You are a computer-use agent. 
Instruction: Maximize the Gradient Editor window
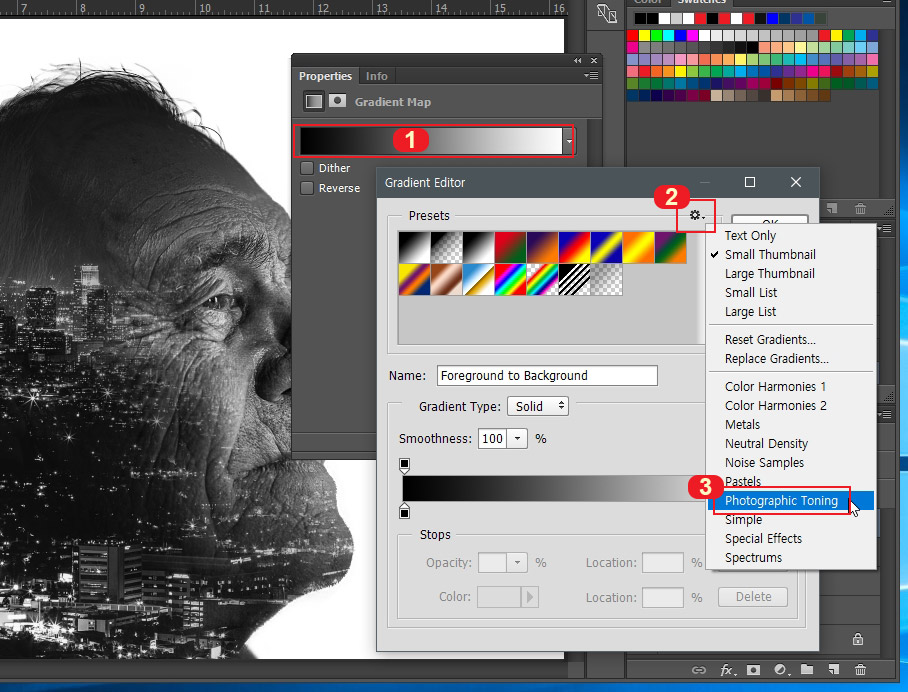click(750, 182)
